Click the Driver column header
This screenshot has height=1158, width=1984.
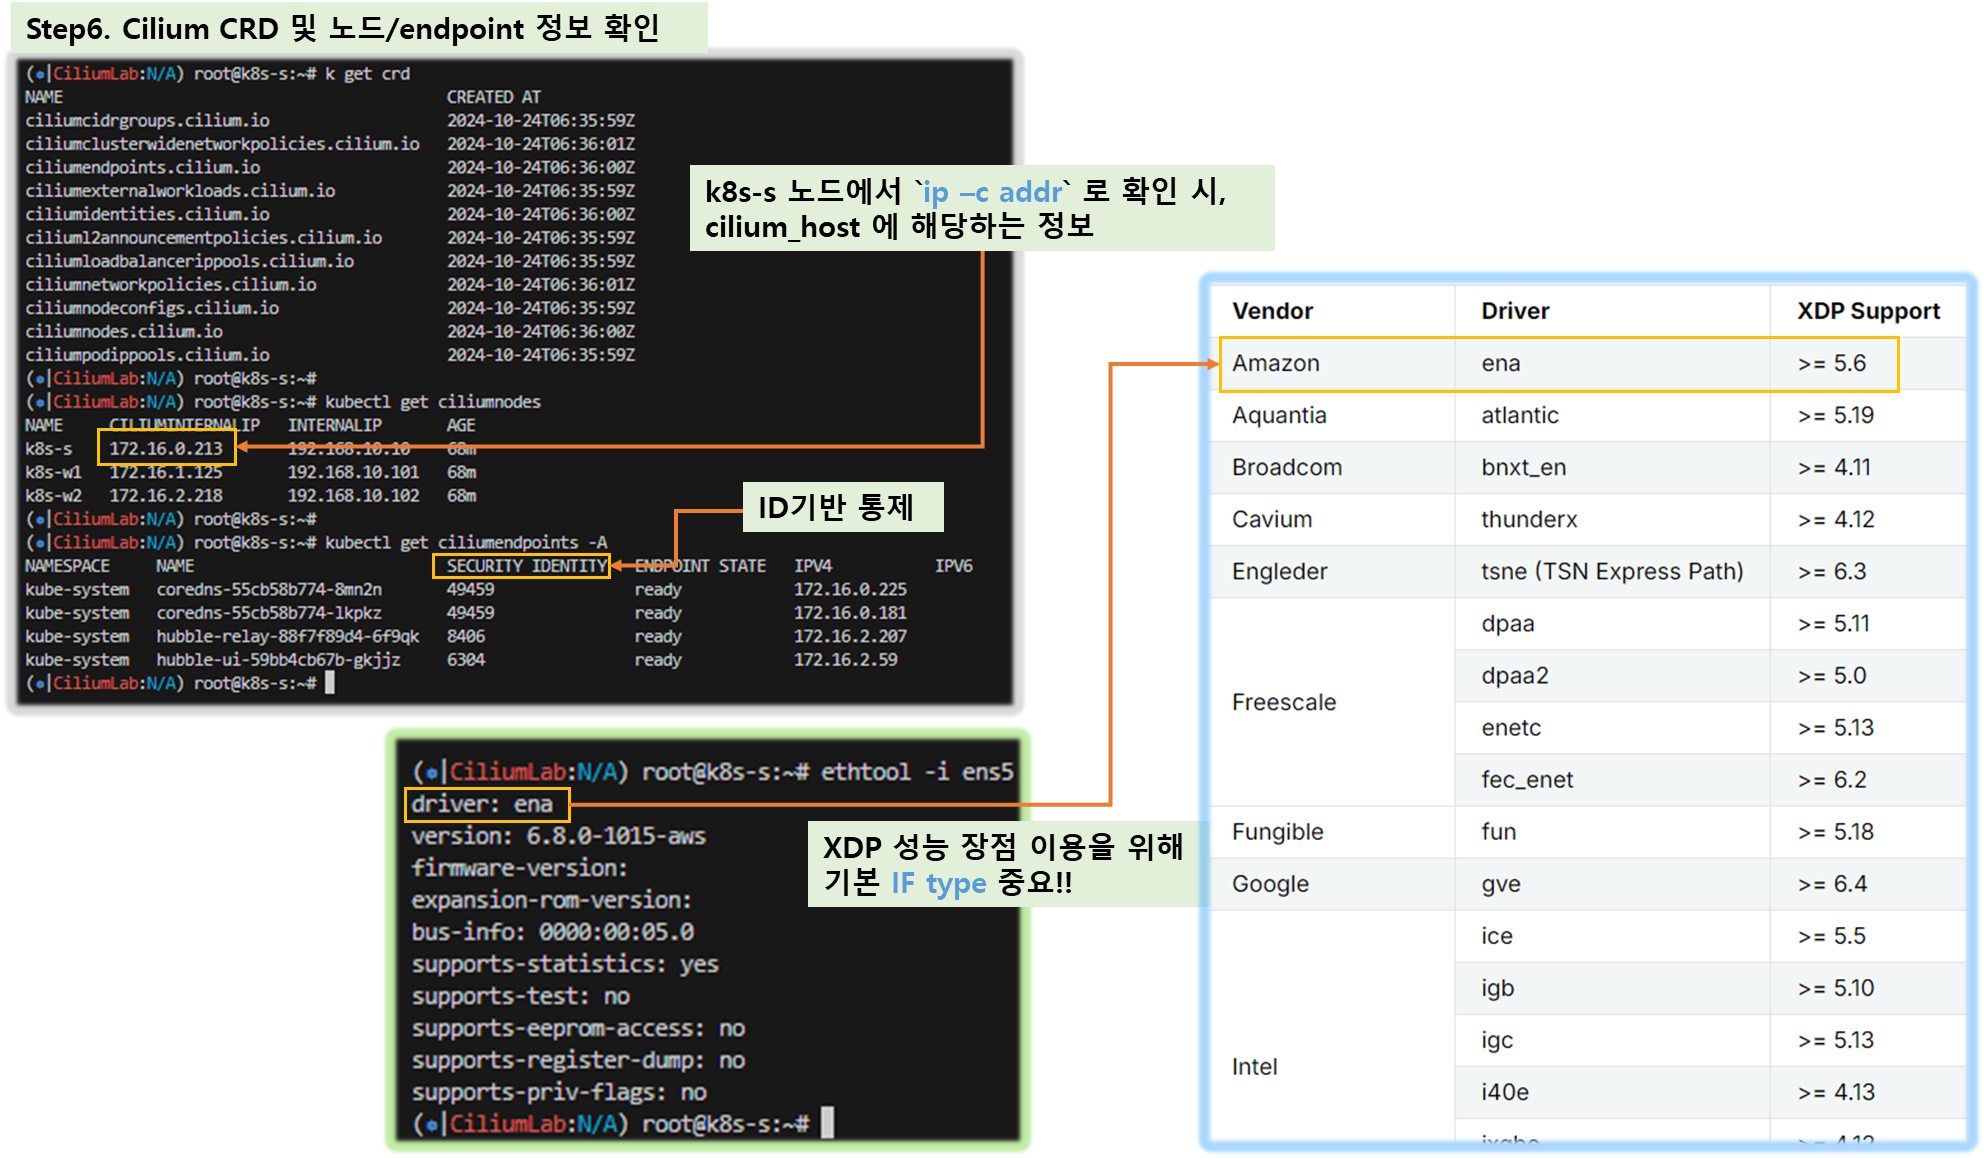(1514, 311)
